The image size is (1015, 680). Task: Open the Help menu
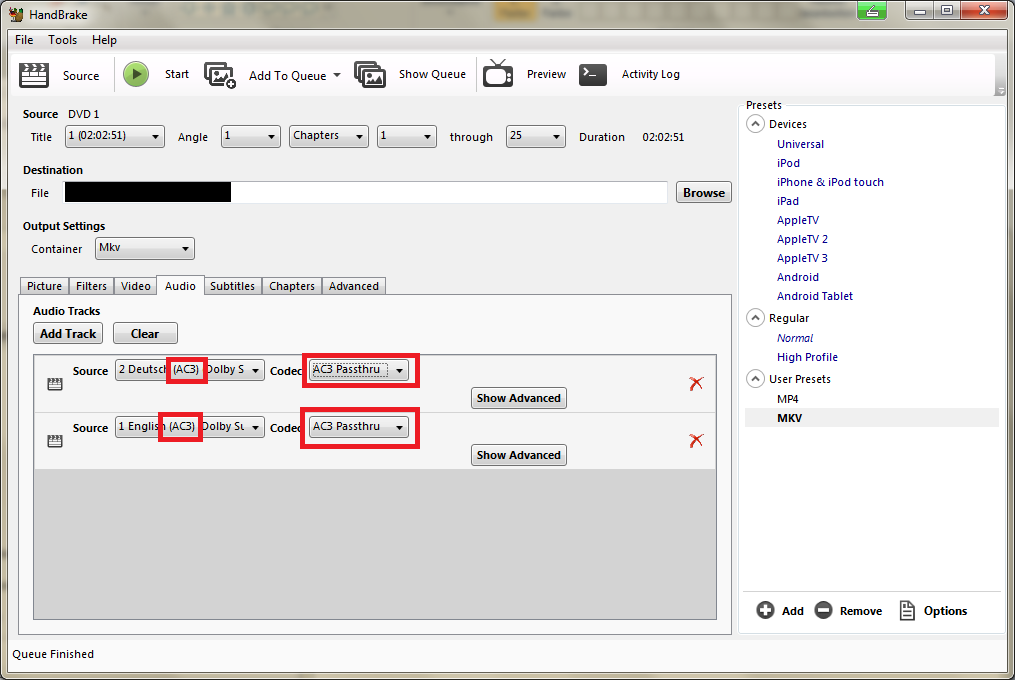coord(104,40)
